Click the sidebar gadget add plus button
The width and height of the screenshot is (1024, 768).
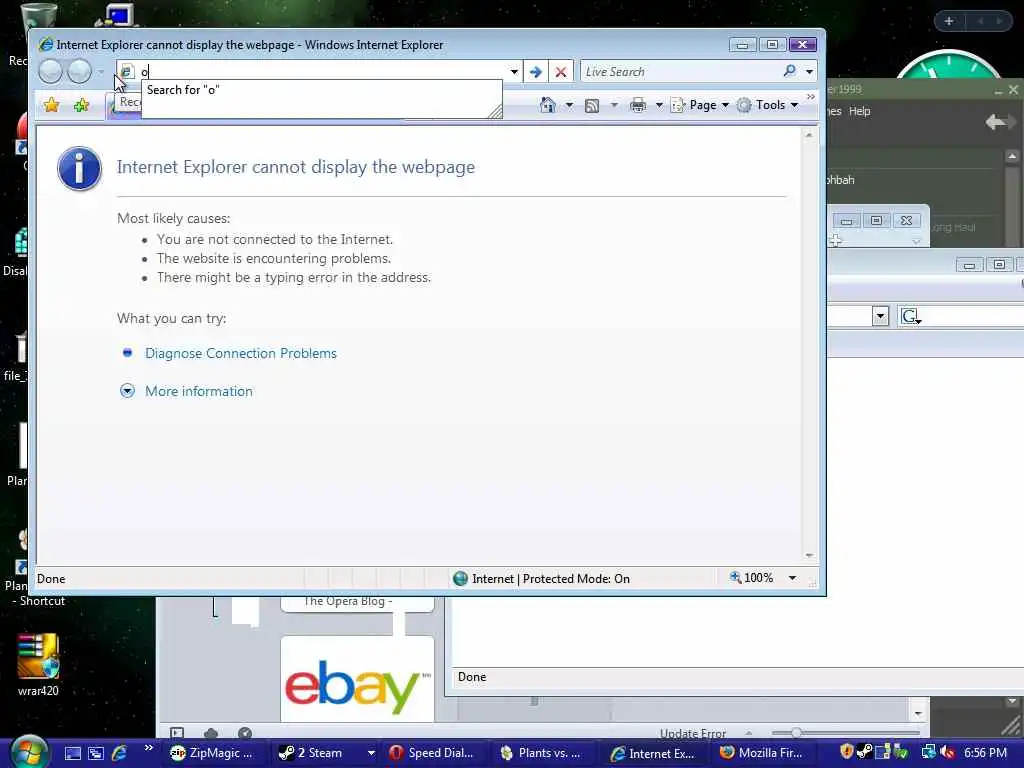click(949, 21)
